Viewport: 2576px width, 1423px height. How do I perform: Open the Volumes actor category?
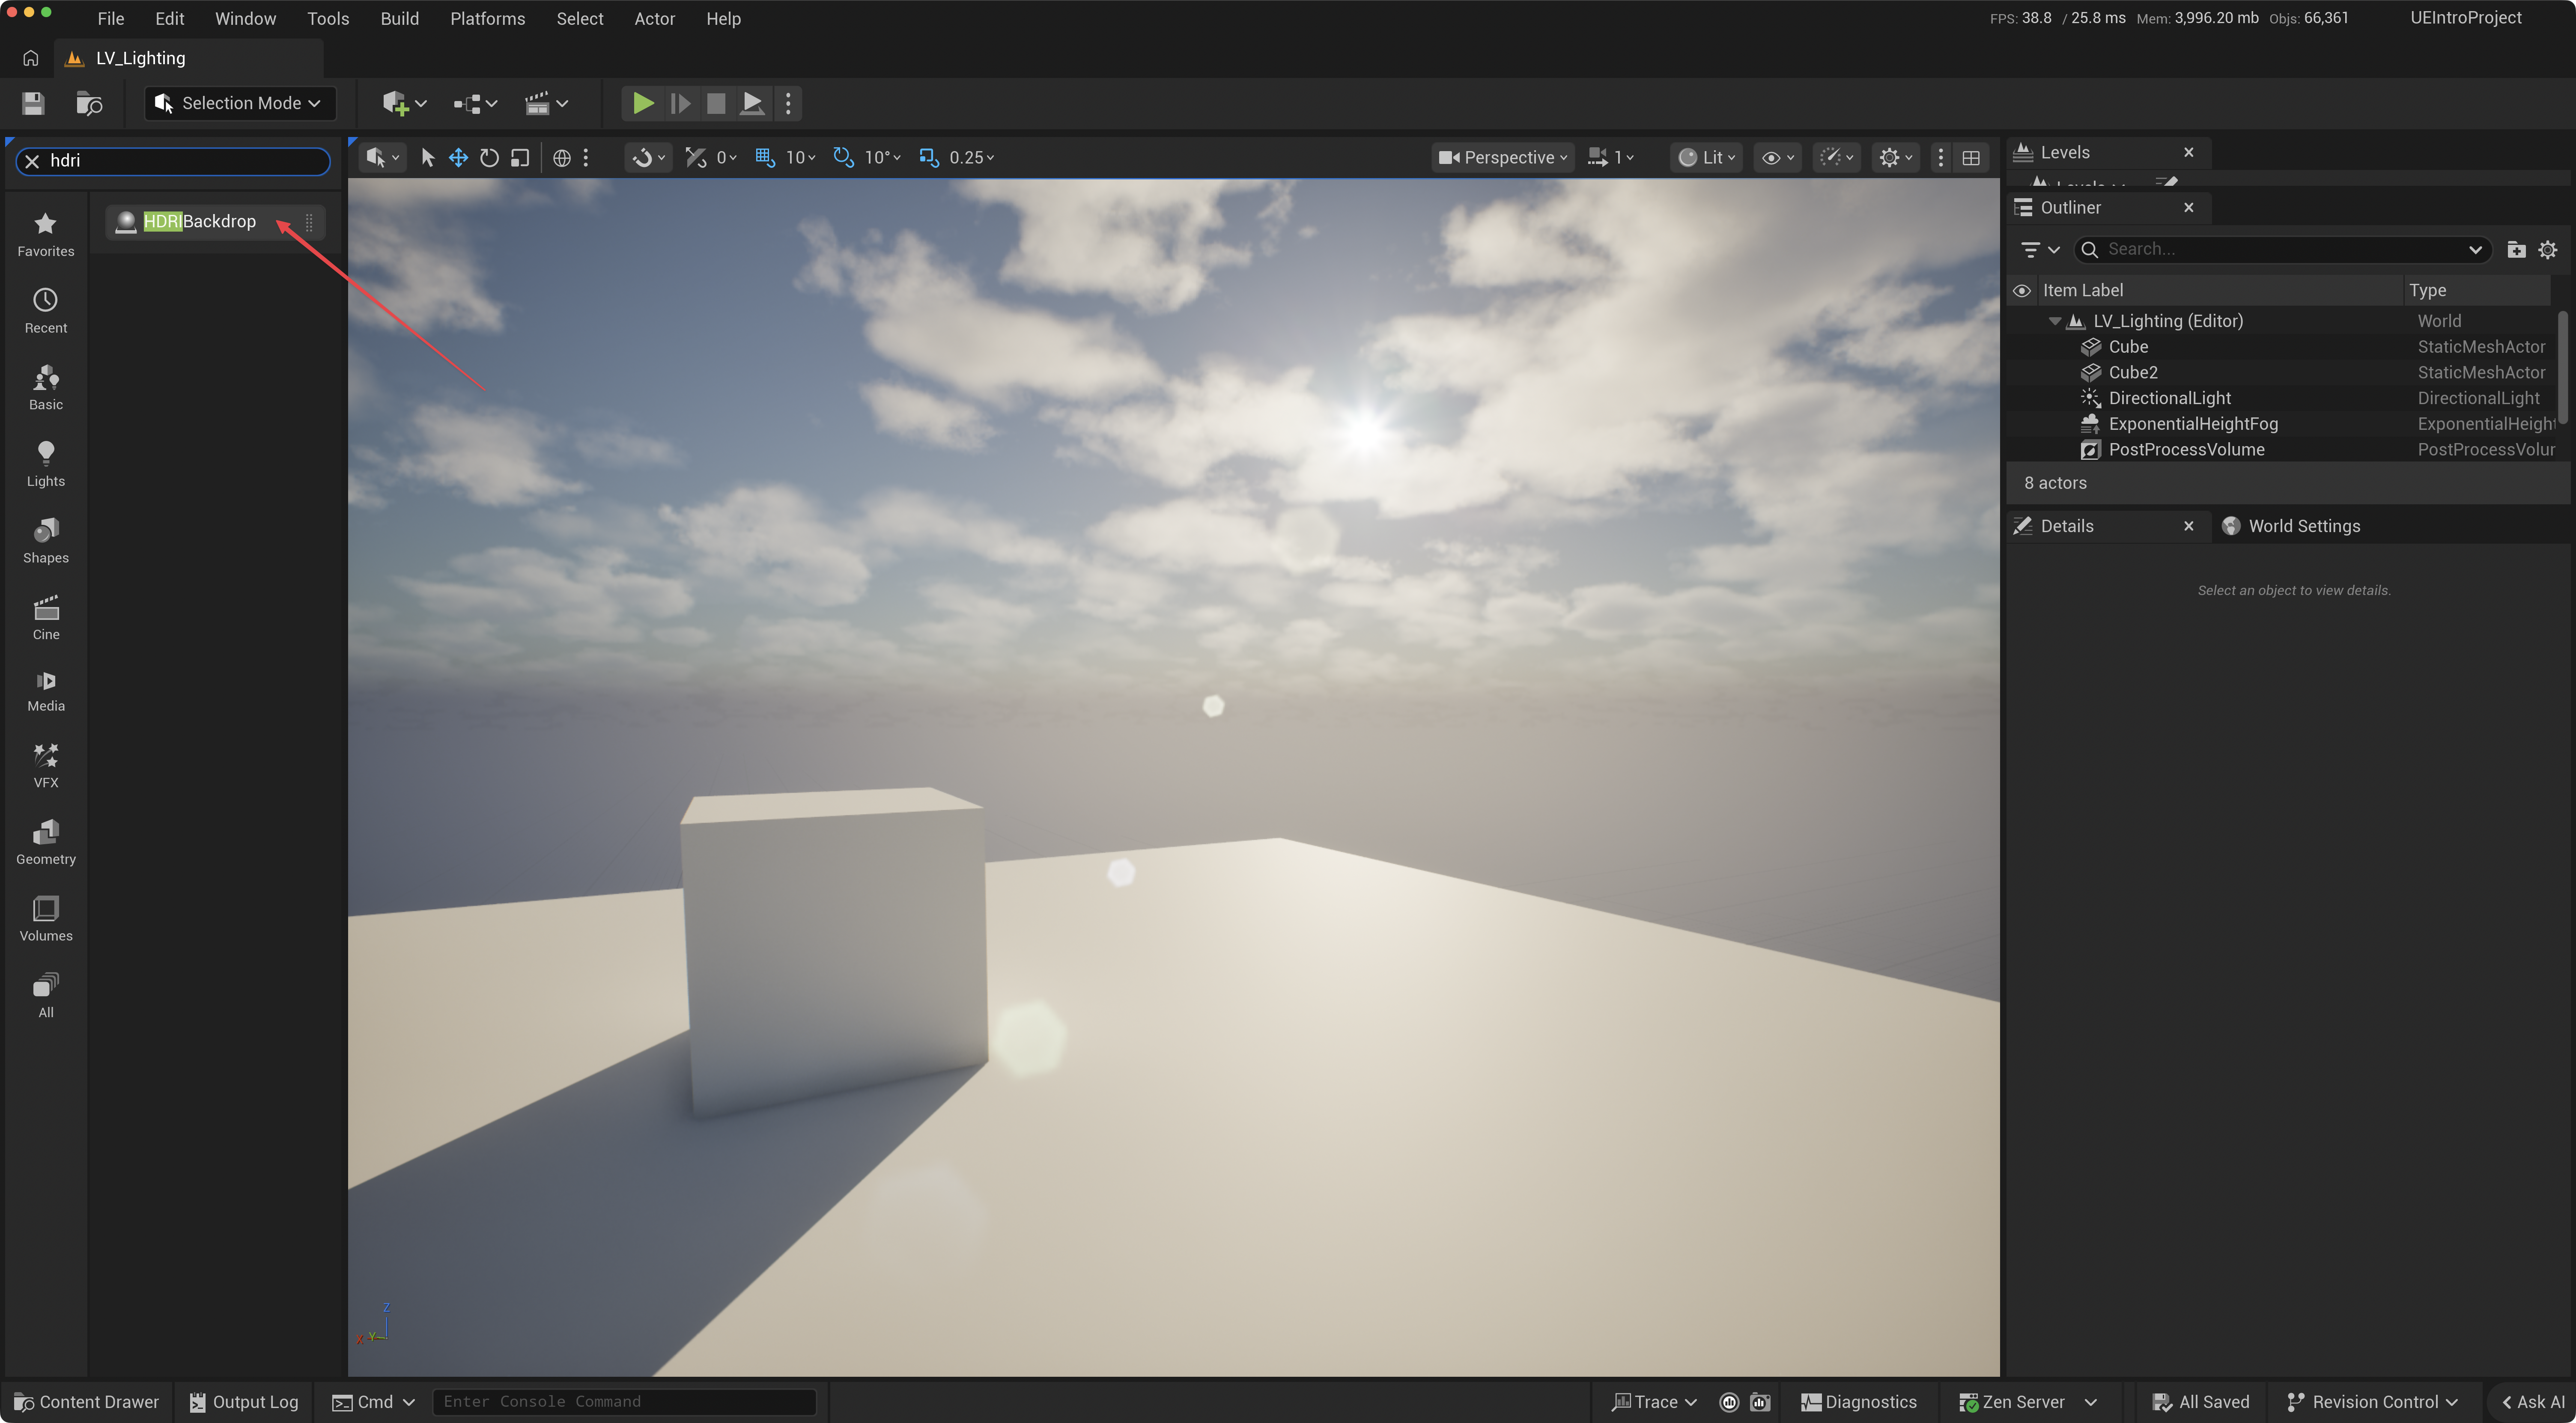click(x=45, y=920)
